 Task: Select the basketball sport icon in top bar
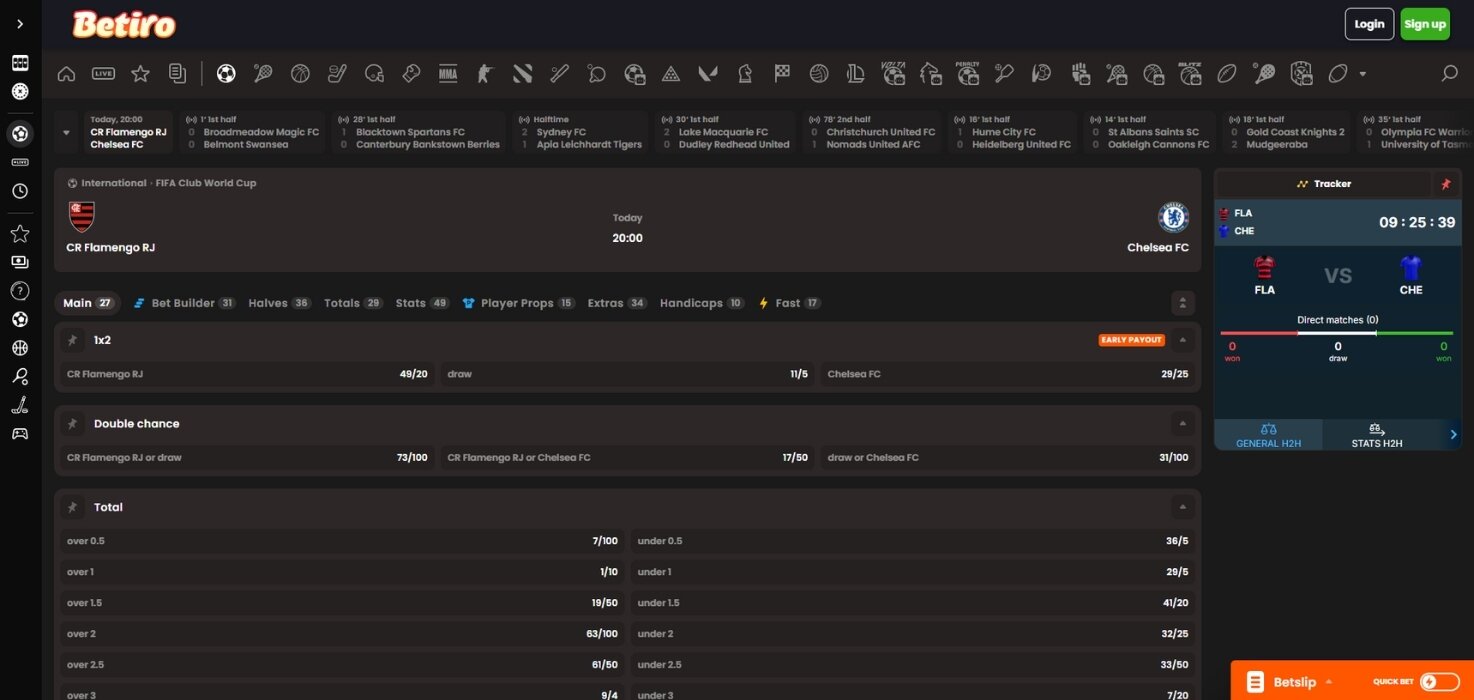click(300, 73)
